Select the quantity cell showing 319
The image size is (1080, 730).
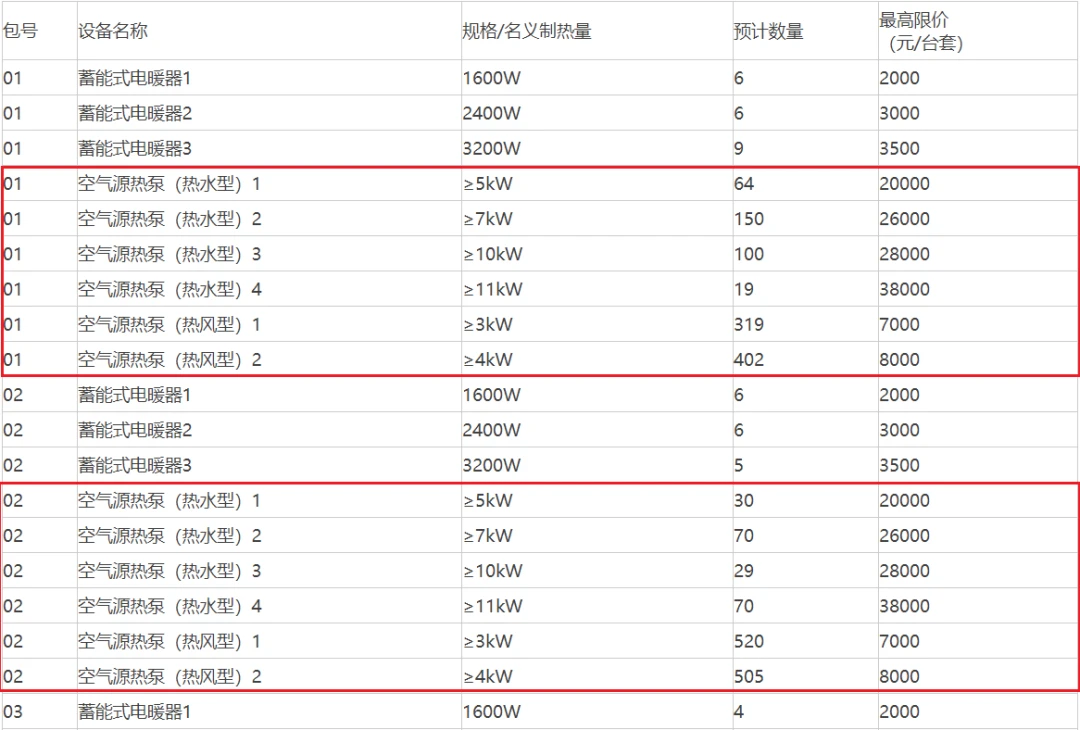[x=748, y=325]
